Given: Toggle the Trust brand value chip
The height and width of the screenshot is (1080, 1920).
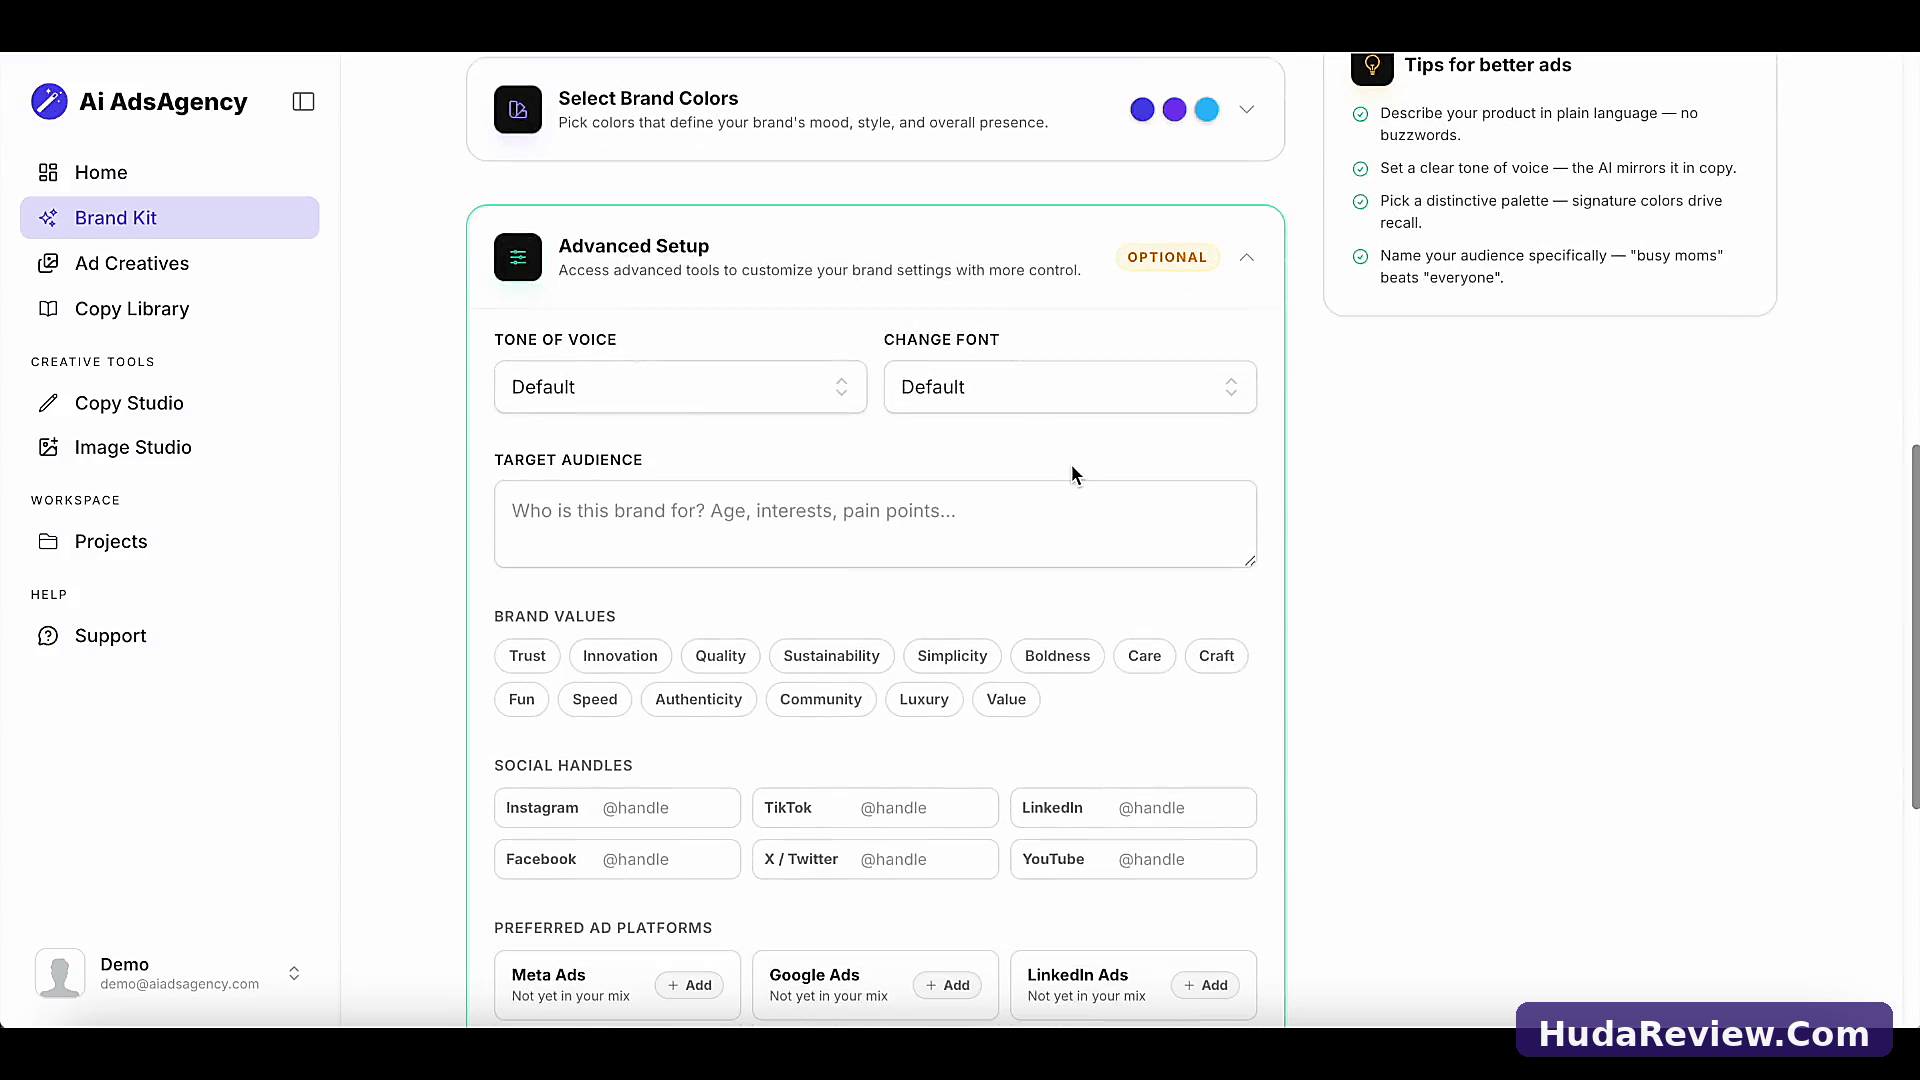Looking at the screenshot, I should point(527,656).
